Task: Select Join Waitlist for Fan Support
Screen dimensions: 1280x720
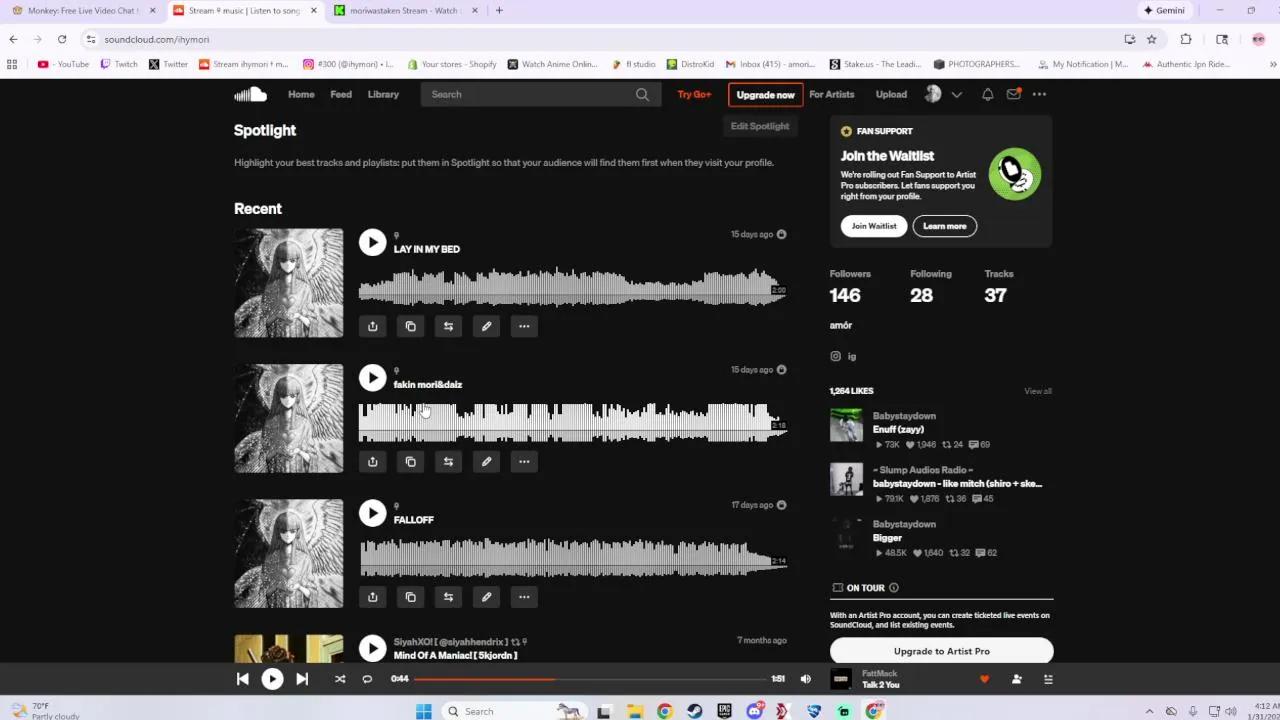Action: (873, 226)
